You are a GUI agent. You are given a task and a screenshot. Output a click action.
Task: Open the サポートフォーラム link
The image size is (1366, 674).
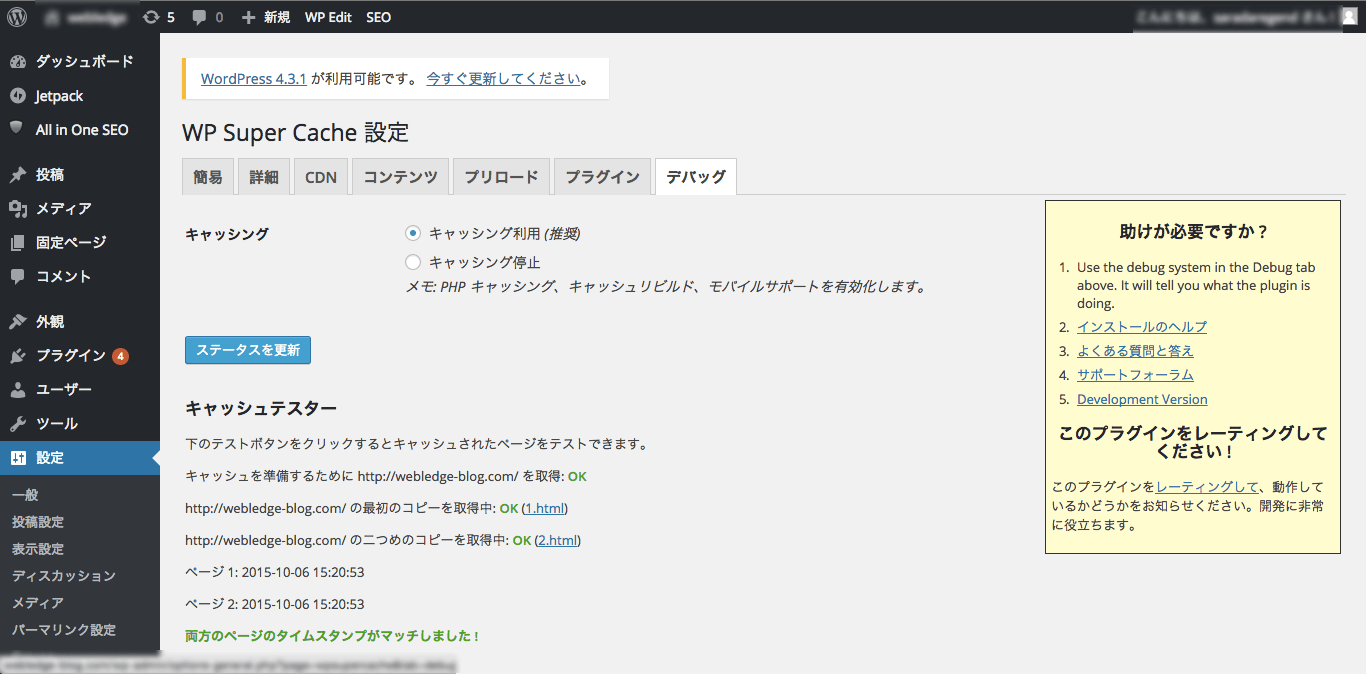(1135, 375)
